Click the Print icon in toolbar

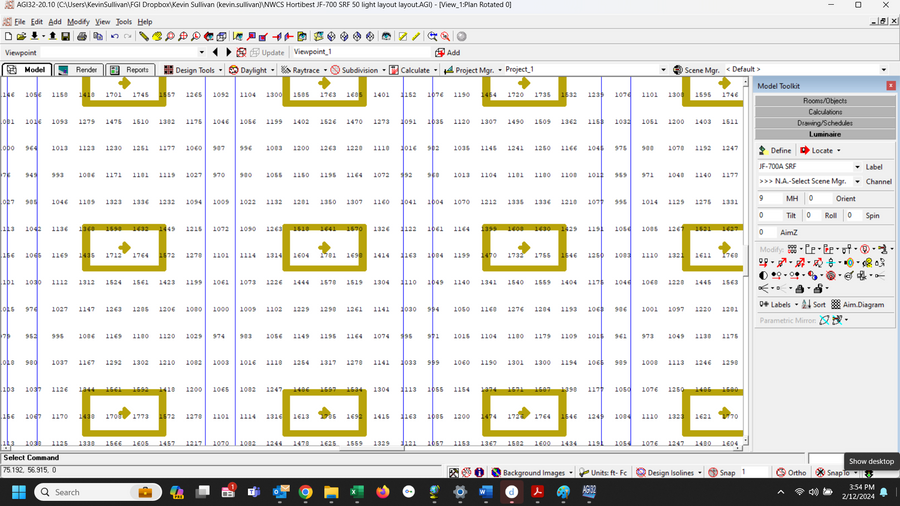(82, 37)
